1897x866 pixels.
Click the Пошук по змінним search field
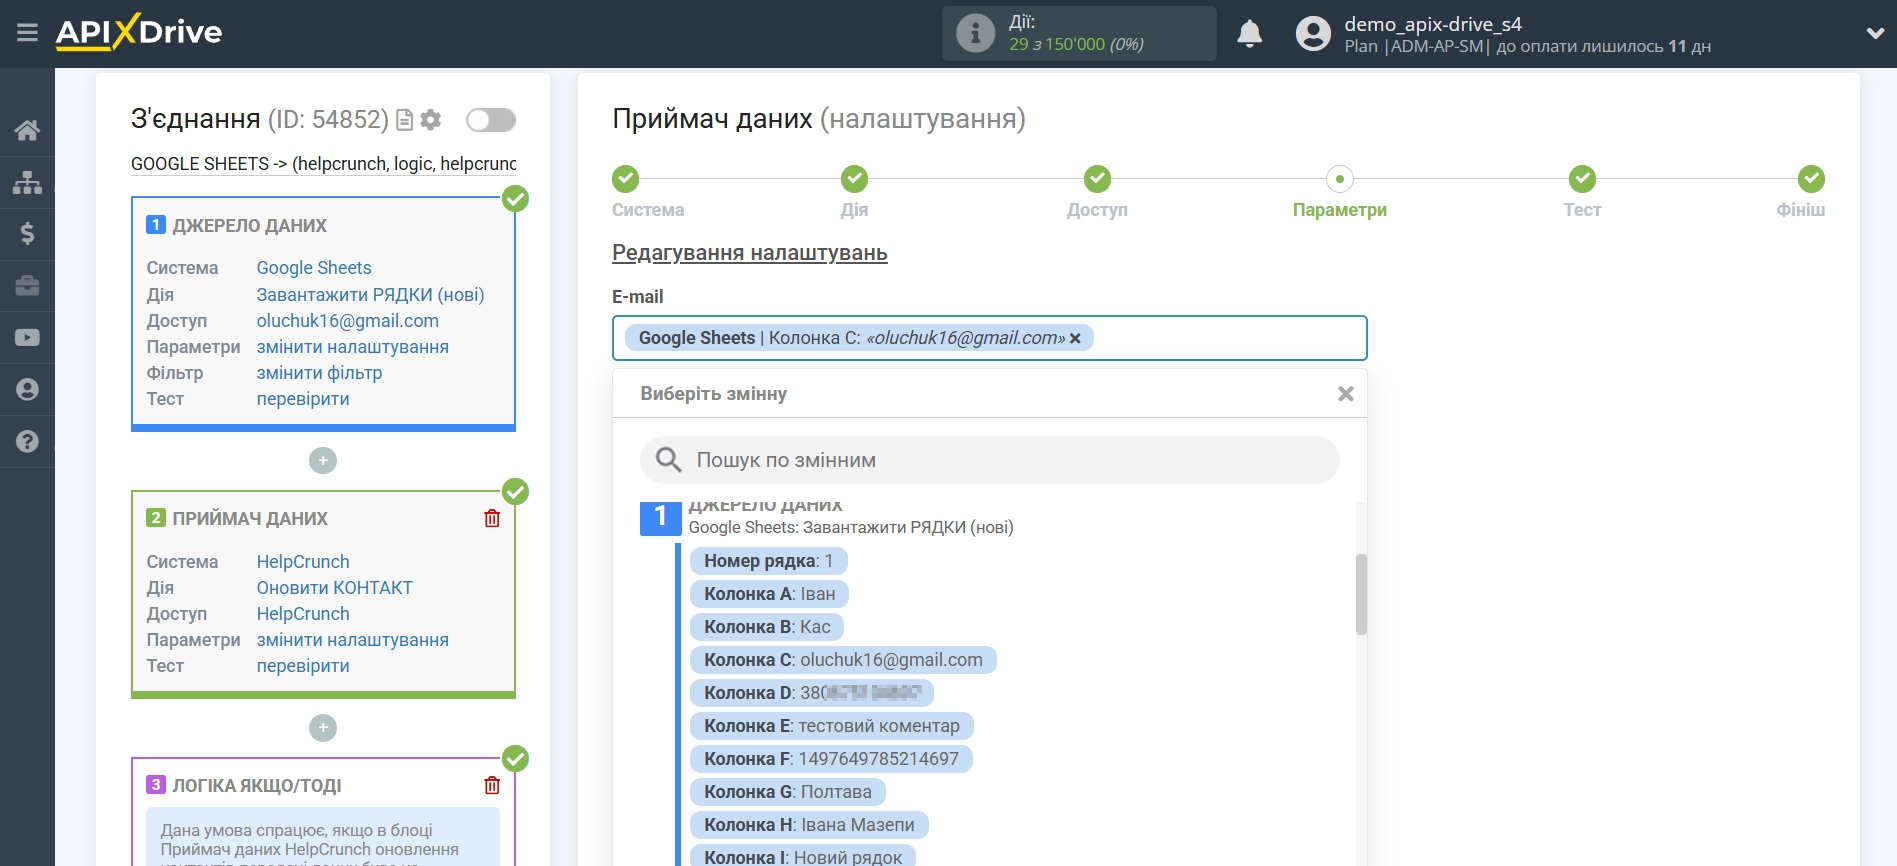point(990,460)
